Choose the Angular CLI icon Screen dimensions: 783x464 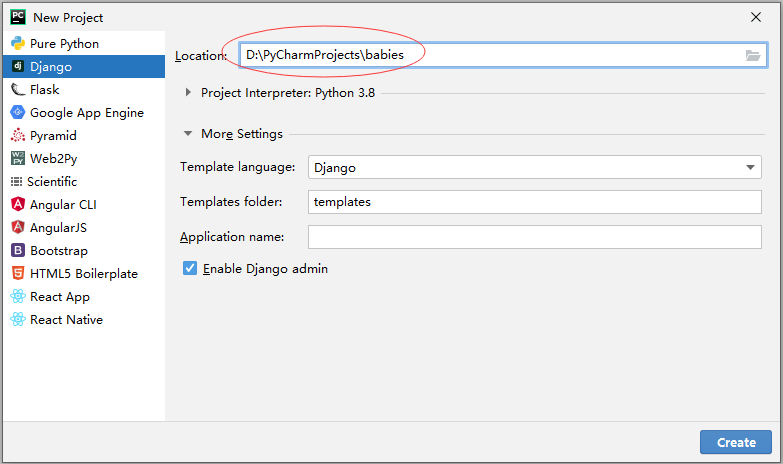(18, 205)
